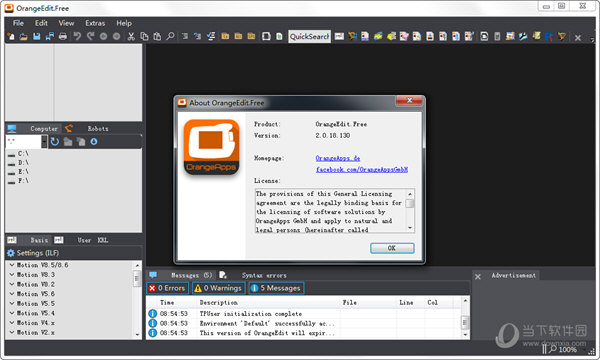Cut selection using the scissors icon
This screenshot has width=600, height=360.
[x=131, y=36]
